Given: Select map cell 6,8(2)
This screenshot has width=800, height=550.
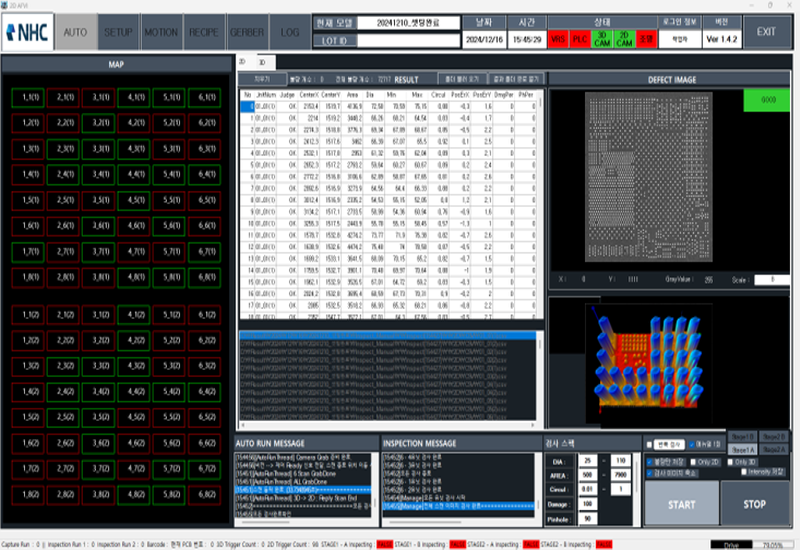Looking at the screenshot, I should point(207,493).
